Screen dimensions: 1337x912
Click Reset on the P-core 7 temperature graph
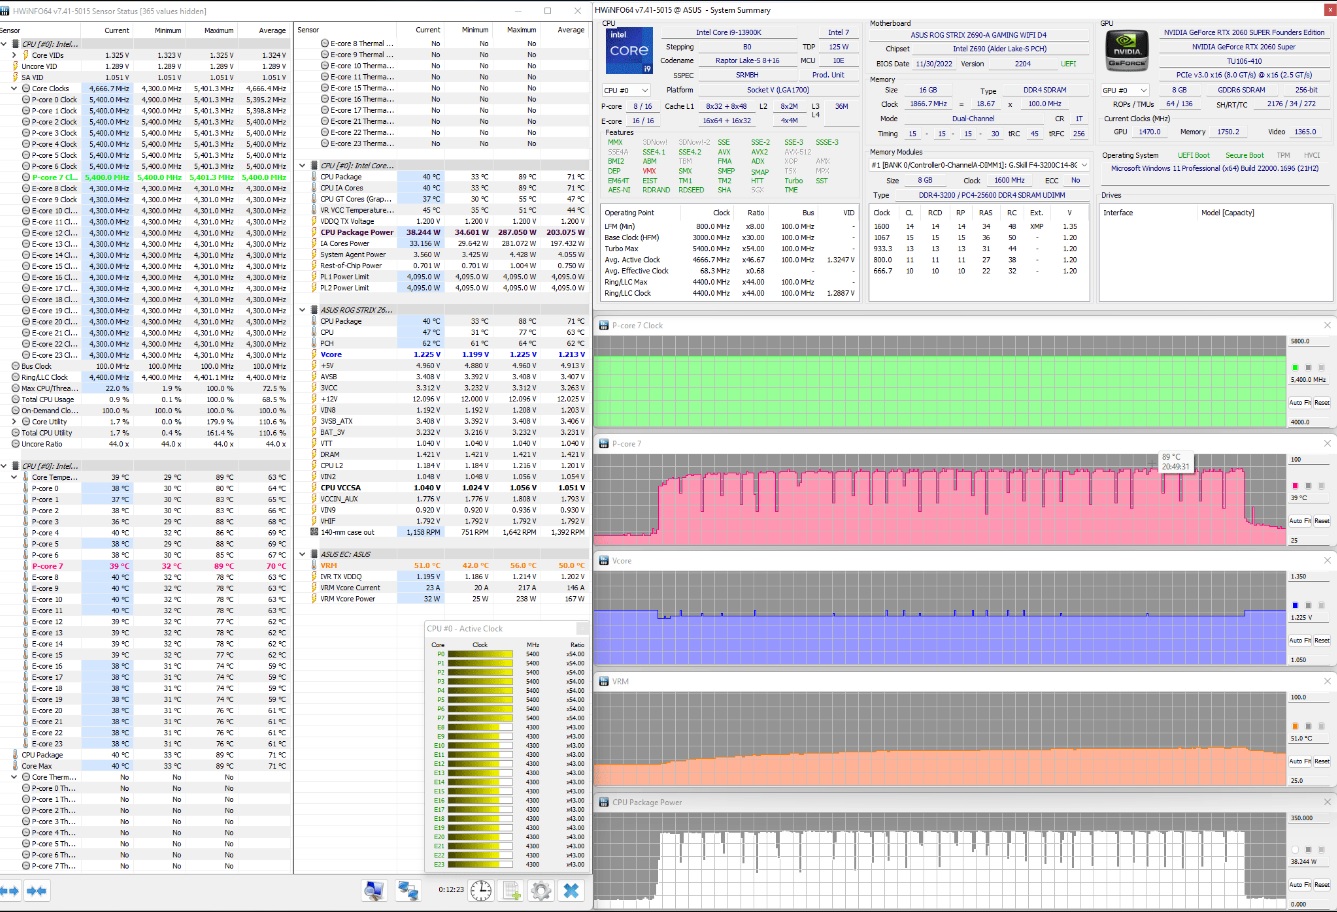1321,521
